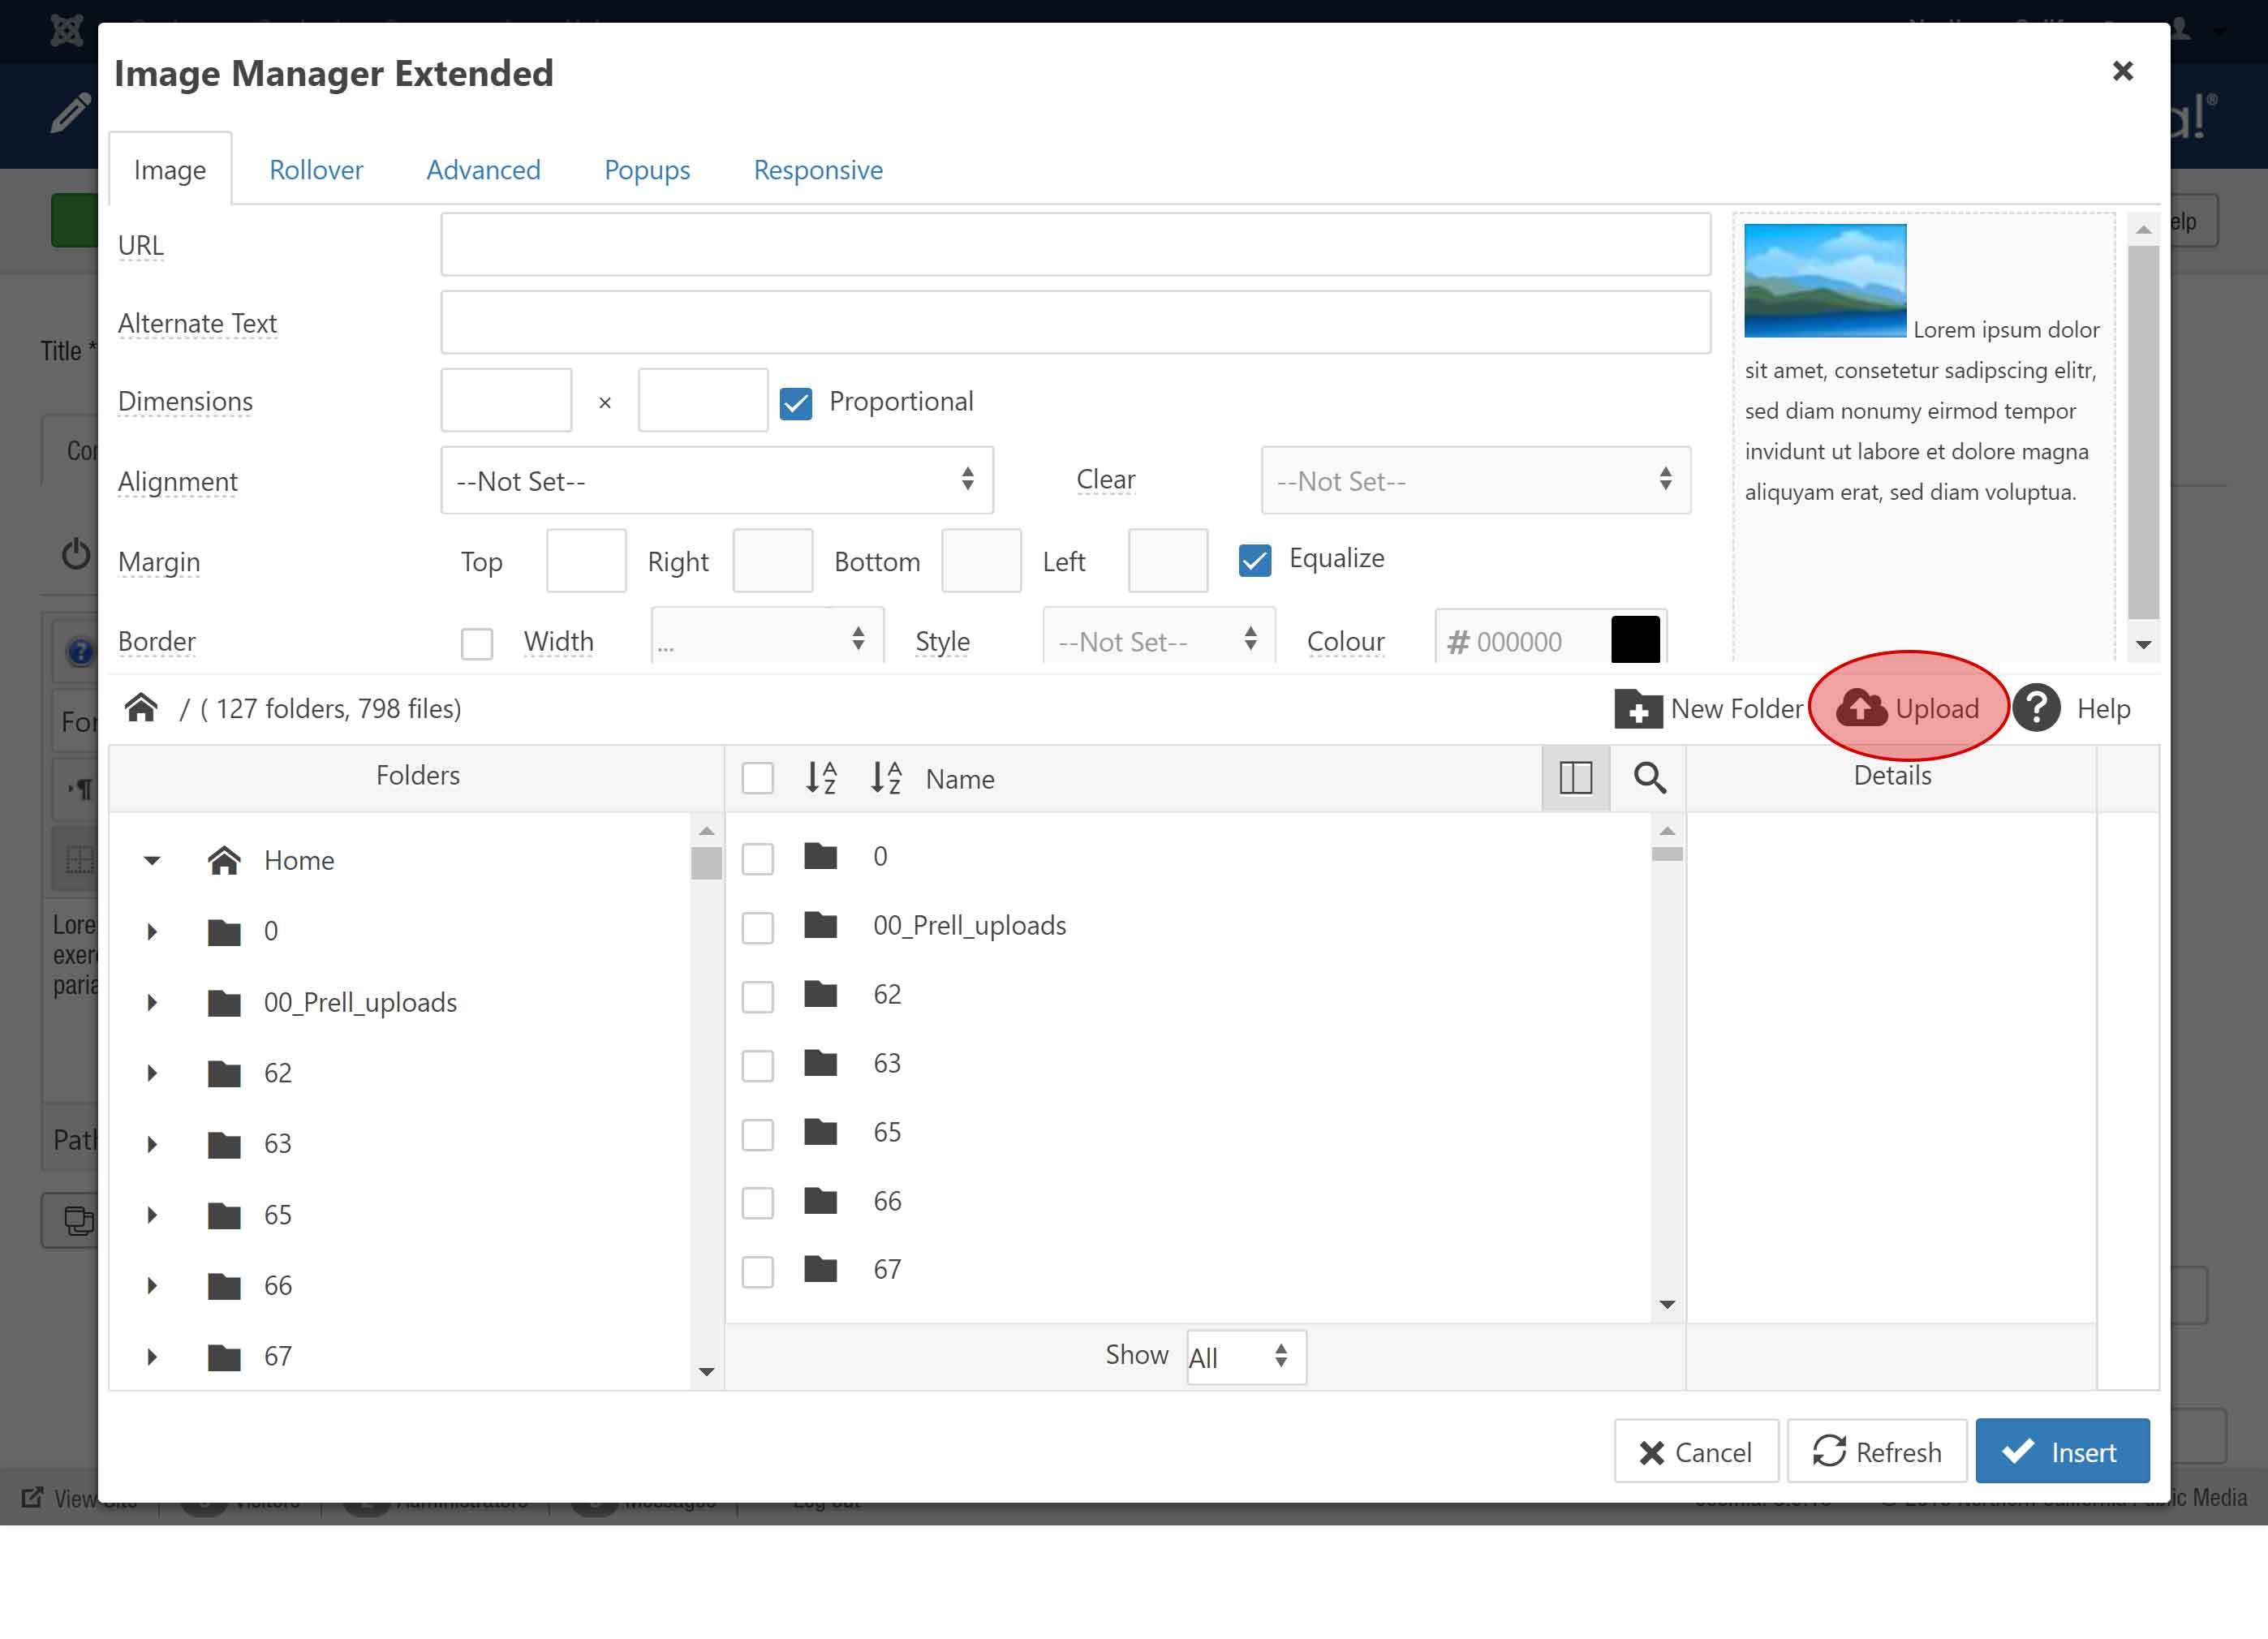Open the Alignment dropdown

point(716,481)
